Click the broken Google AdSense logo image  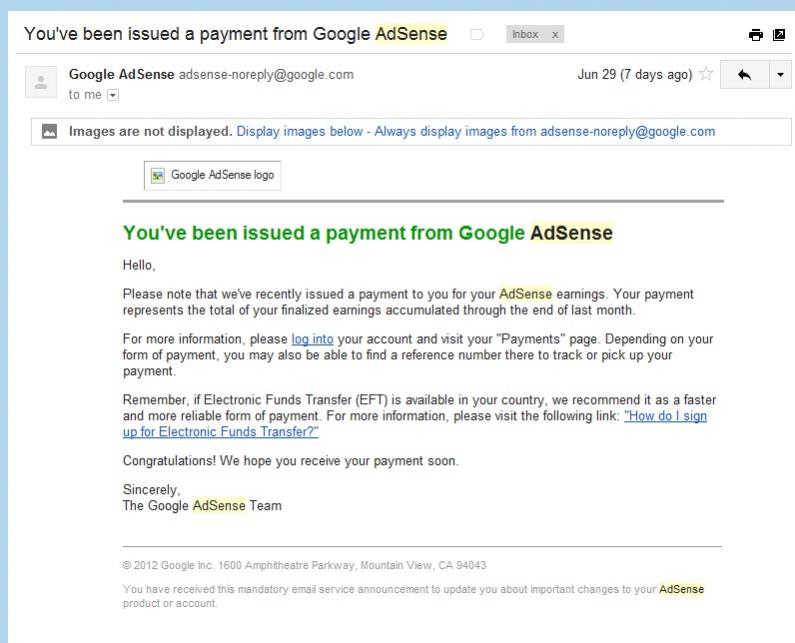(x=212, y=175)
